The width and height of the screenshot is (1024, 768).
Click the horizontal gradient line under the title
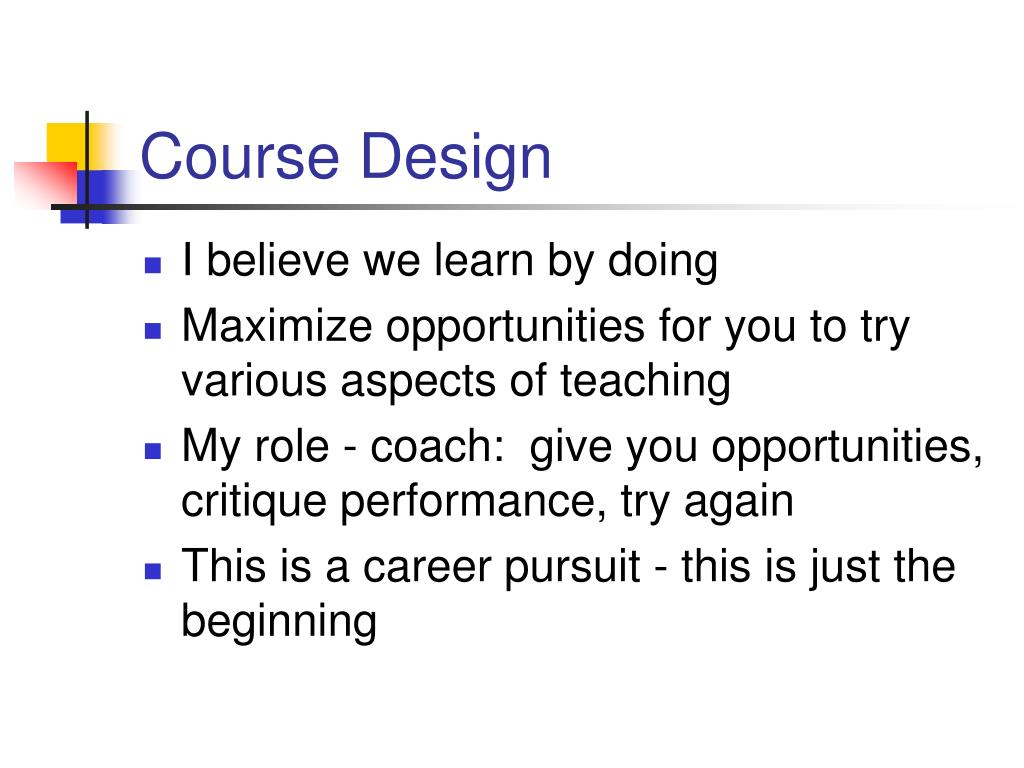pyautogui.click(x=522, y=207)
